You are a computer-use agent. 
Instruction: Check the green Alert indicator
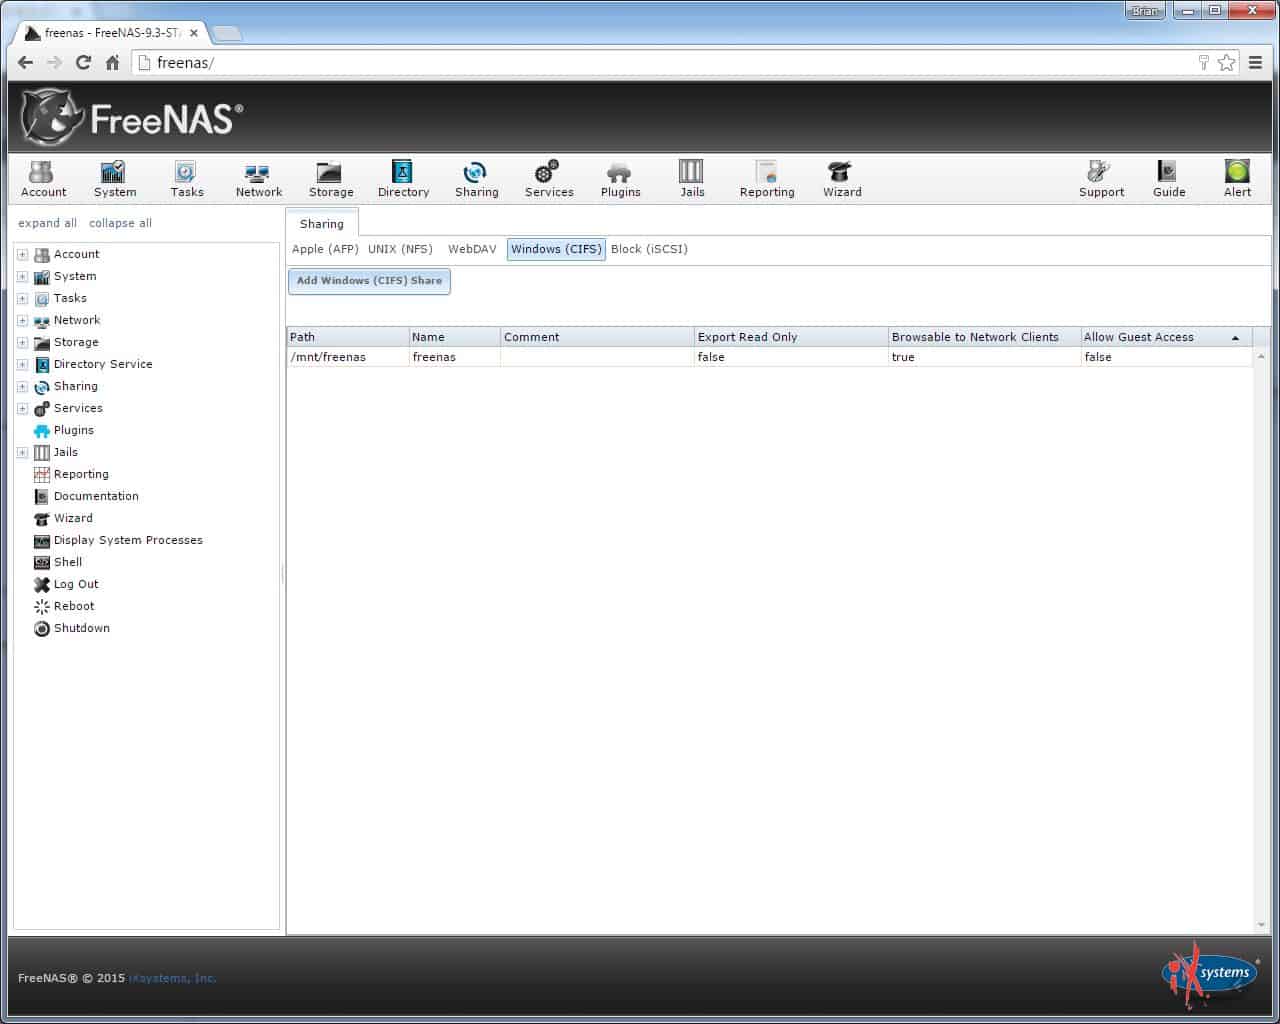point(1237,179)
